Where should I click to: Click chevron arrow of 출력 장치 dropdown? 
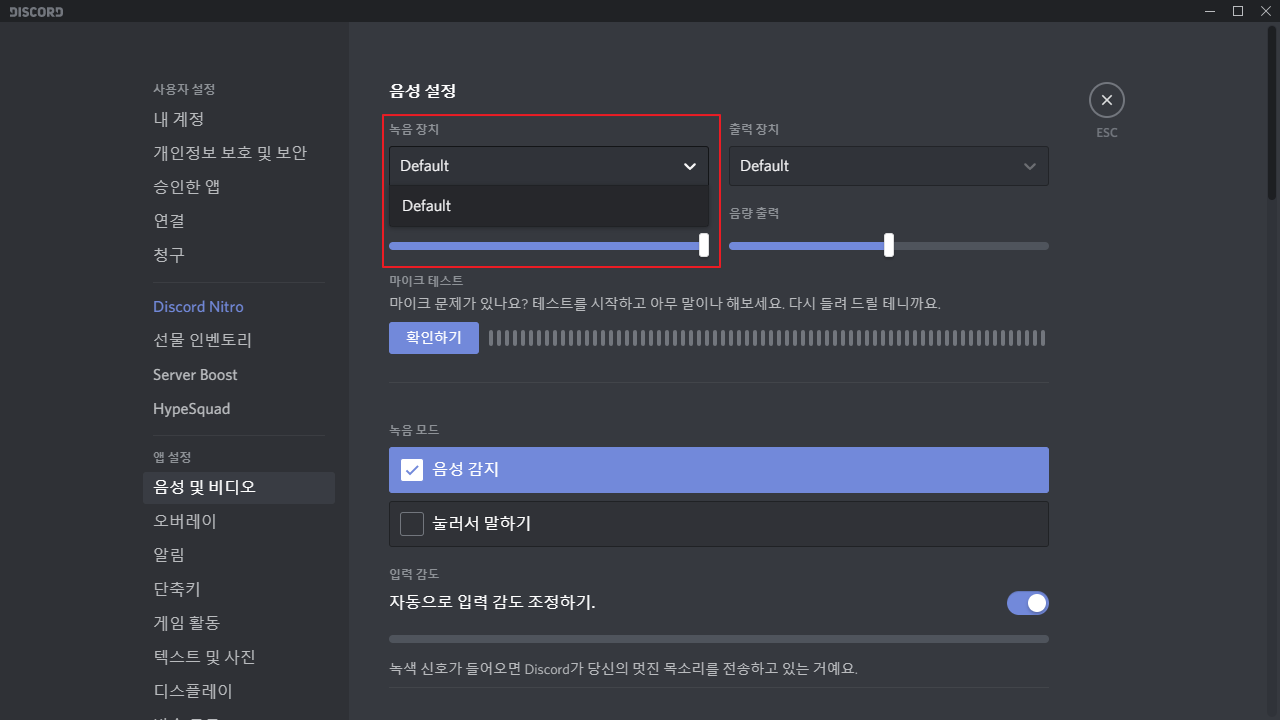tap(1030, 166)
